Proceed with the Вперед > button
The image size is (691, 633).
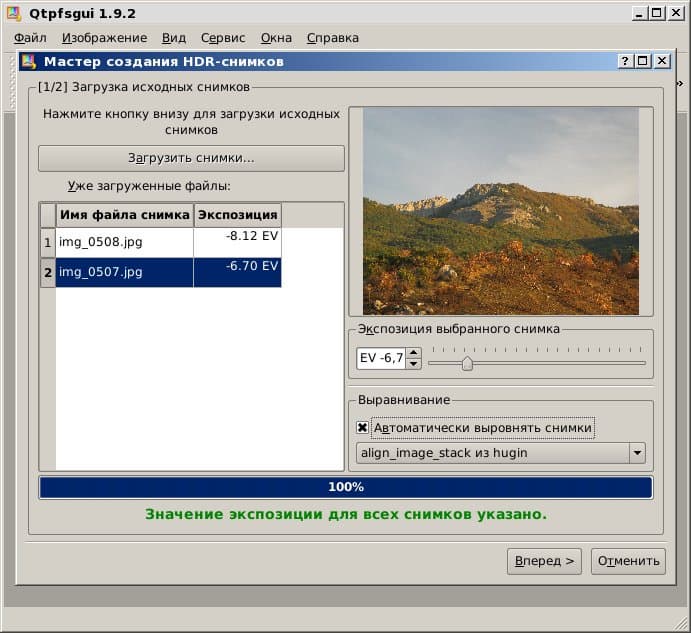pyautogui.click(x=544, y=561)
